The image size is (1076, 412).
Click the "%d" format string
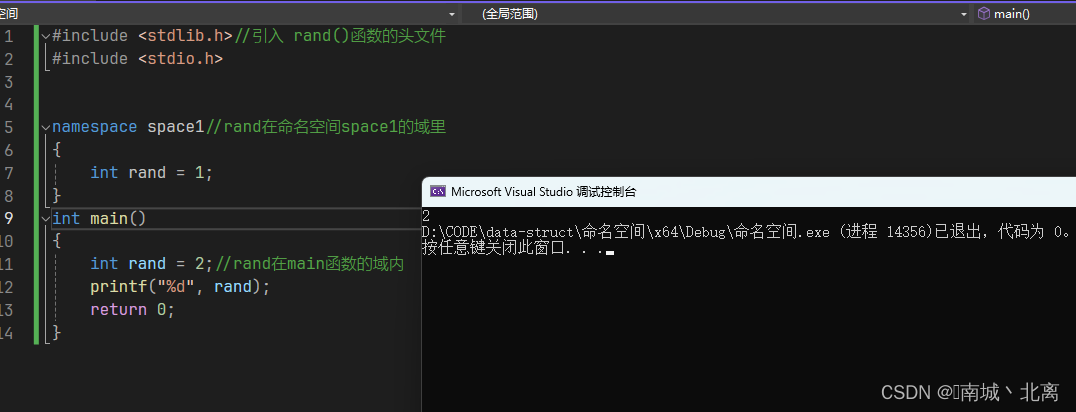(x=176, y=286)
